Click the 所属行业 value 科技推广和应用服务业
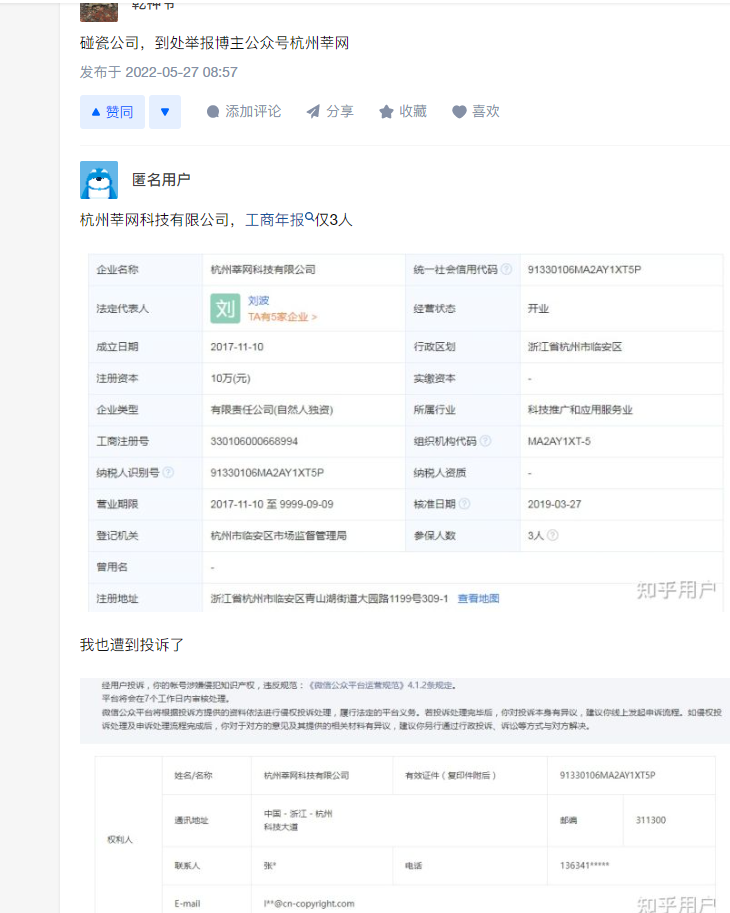Screen dimensions: 730x913 point(580,410)
